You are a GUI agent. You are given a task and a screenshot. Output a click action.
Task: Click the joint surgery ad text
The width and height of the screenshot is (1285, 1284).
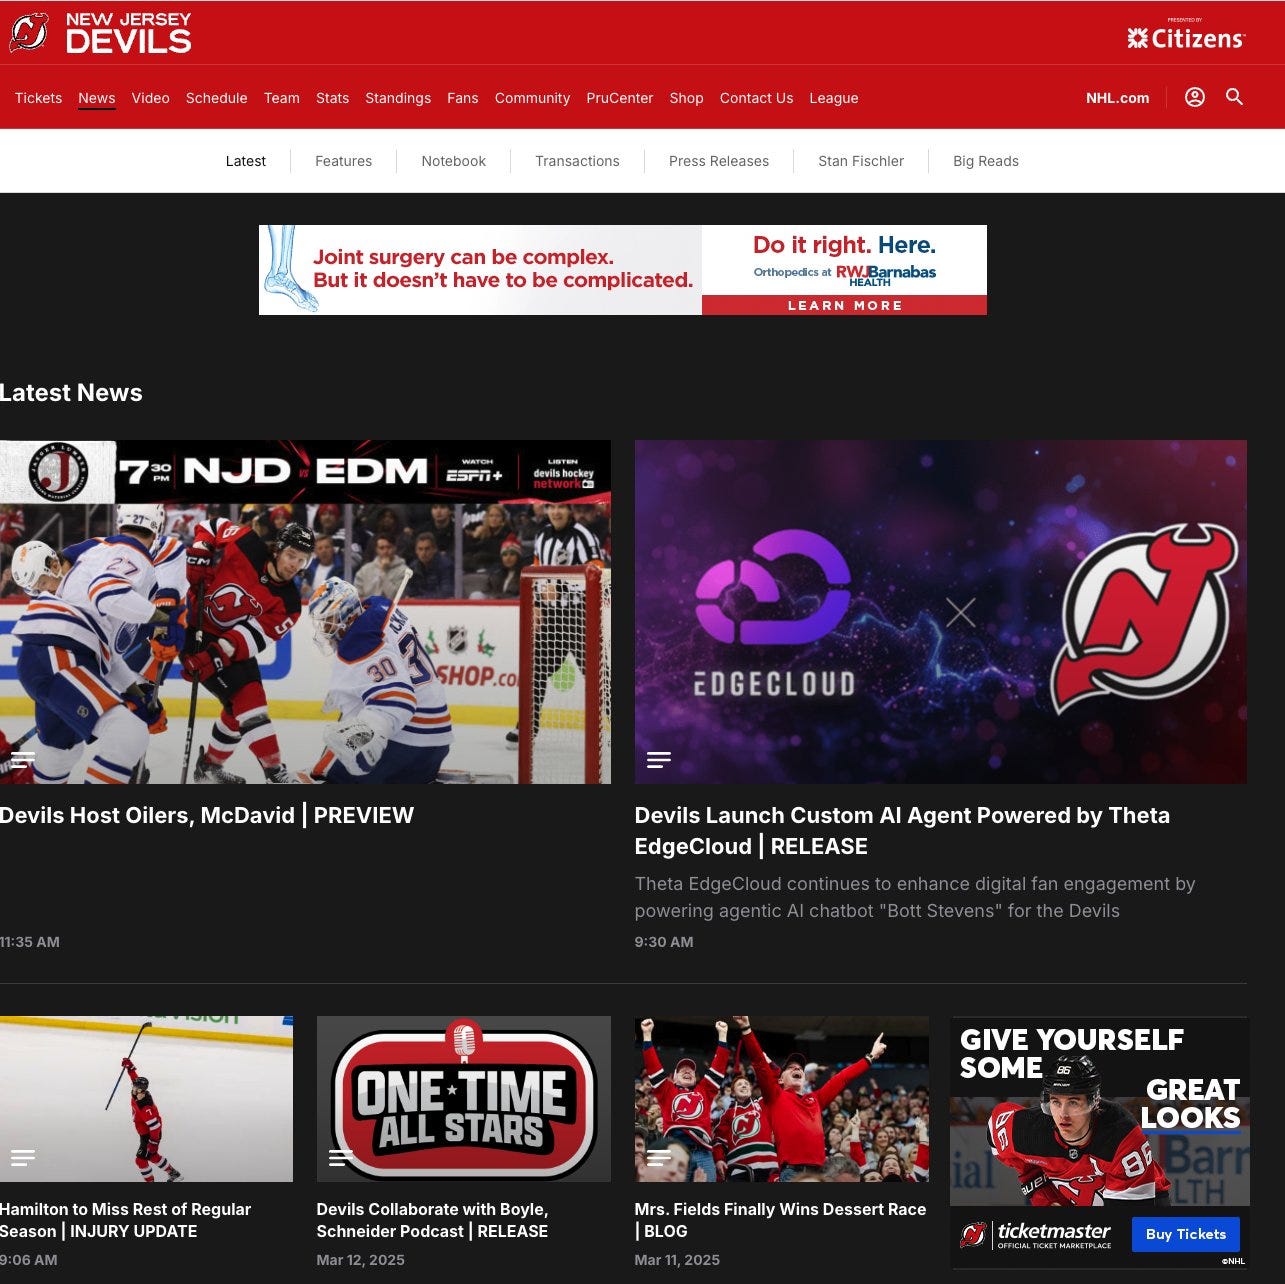[x=503, y=268]
